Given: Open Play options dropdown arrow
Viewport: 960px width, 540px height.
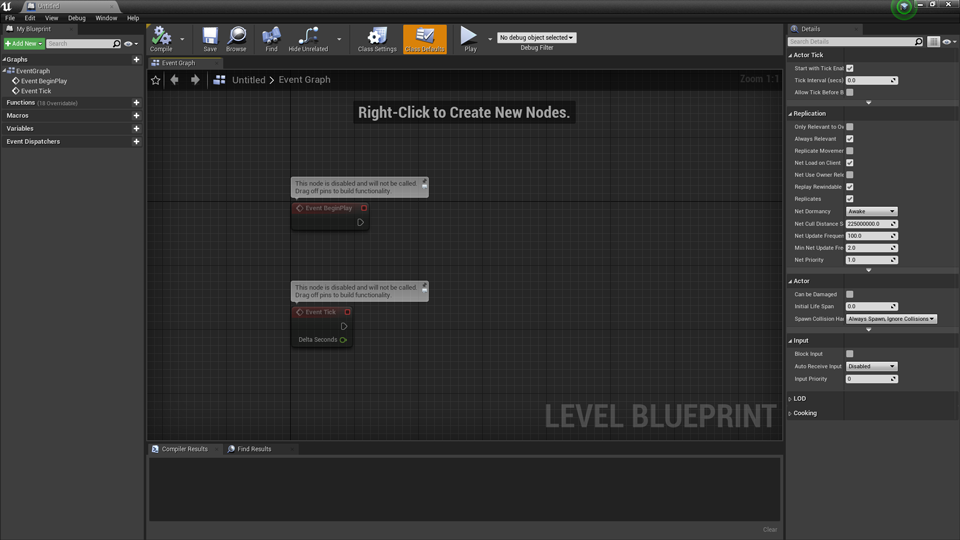Looking at the screenshot, I should (490, 39).
